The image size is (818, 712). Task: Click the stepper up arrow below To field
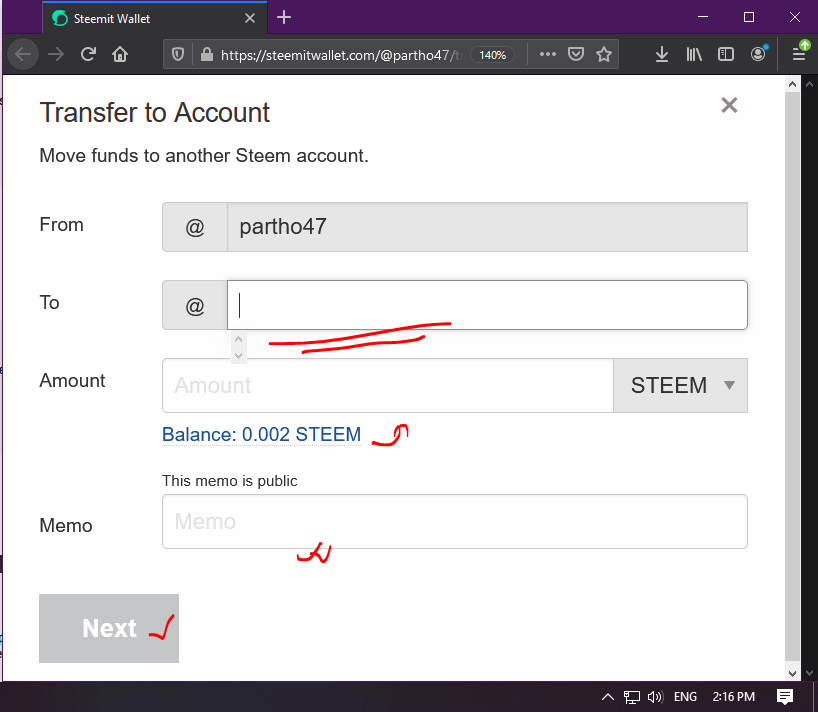click(x=238, y=340)
